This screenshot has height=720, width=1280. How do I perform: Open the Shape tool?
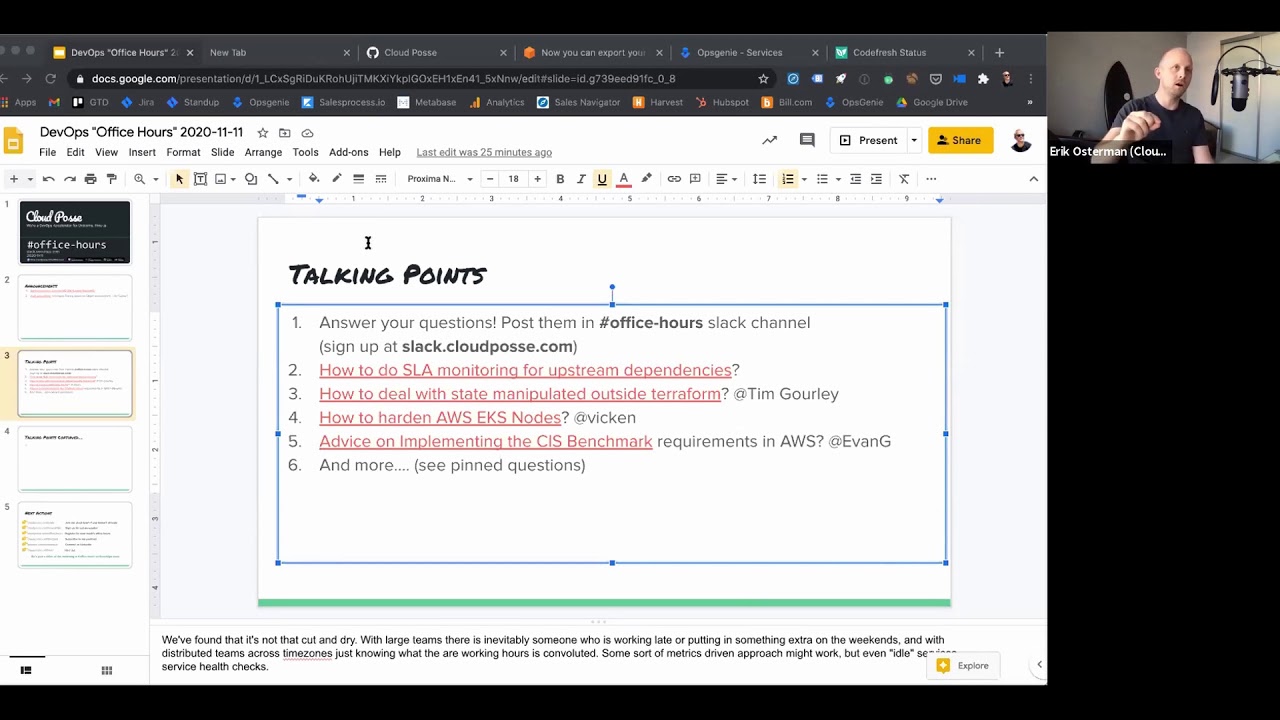click(251, 179)
